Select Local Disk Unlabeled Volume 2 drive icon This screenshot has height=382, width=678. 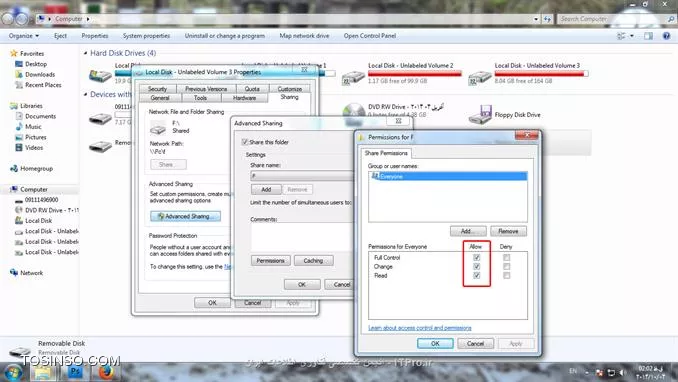tap(353, 77)
